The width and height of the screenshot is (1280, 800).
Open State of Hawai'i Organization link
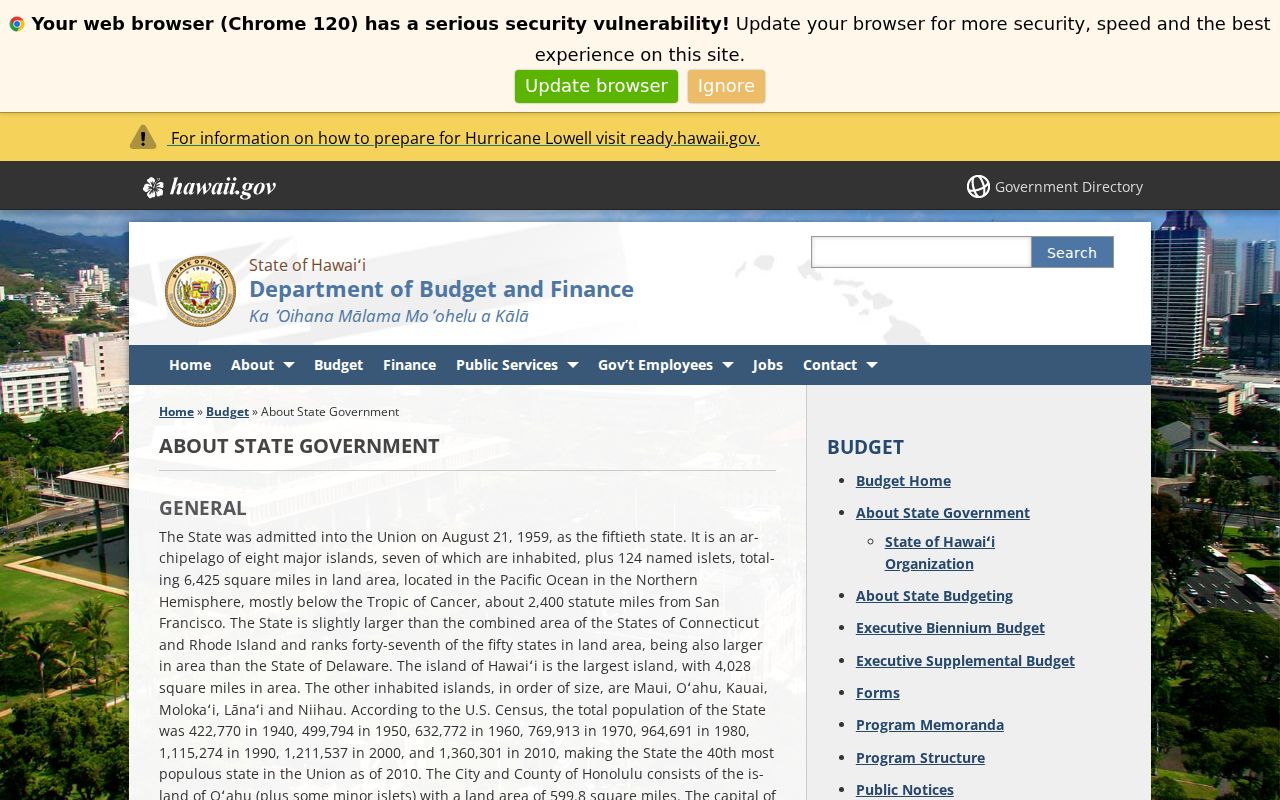[939, 553]
